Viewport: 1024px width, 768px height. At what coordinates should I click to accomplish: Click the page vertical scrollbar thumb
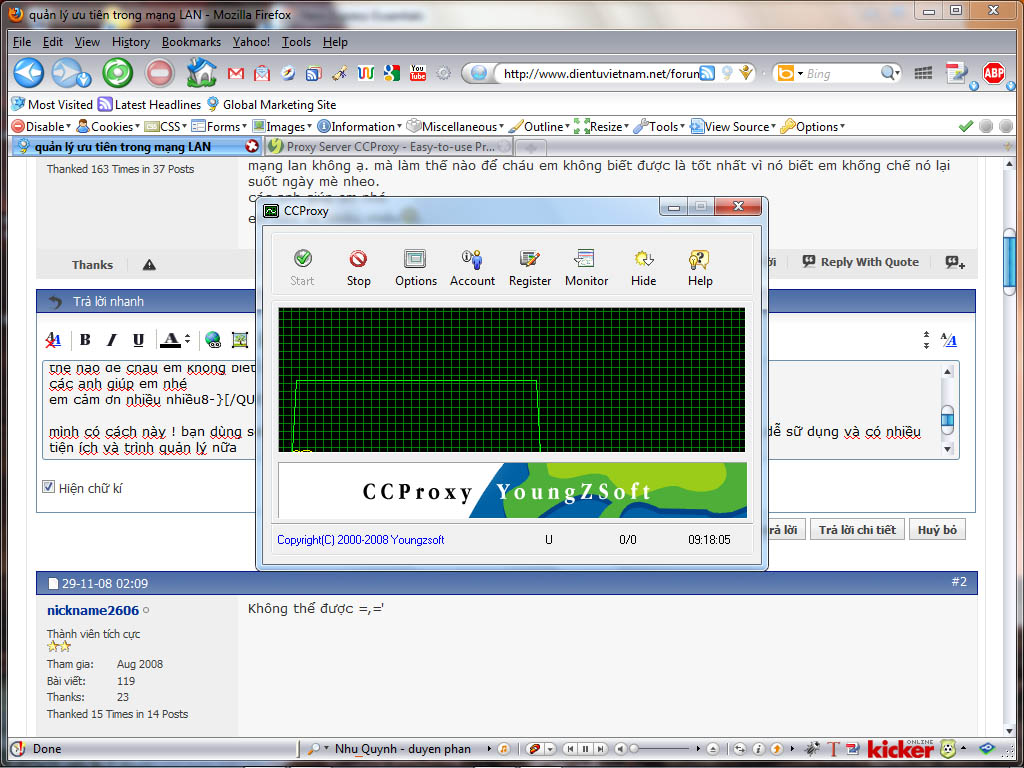[1009, 261]
